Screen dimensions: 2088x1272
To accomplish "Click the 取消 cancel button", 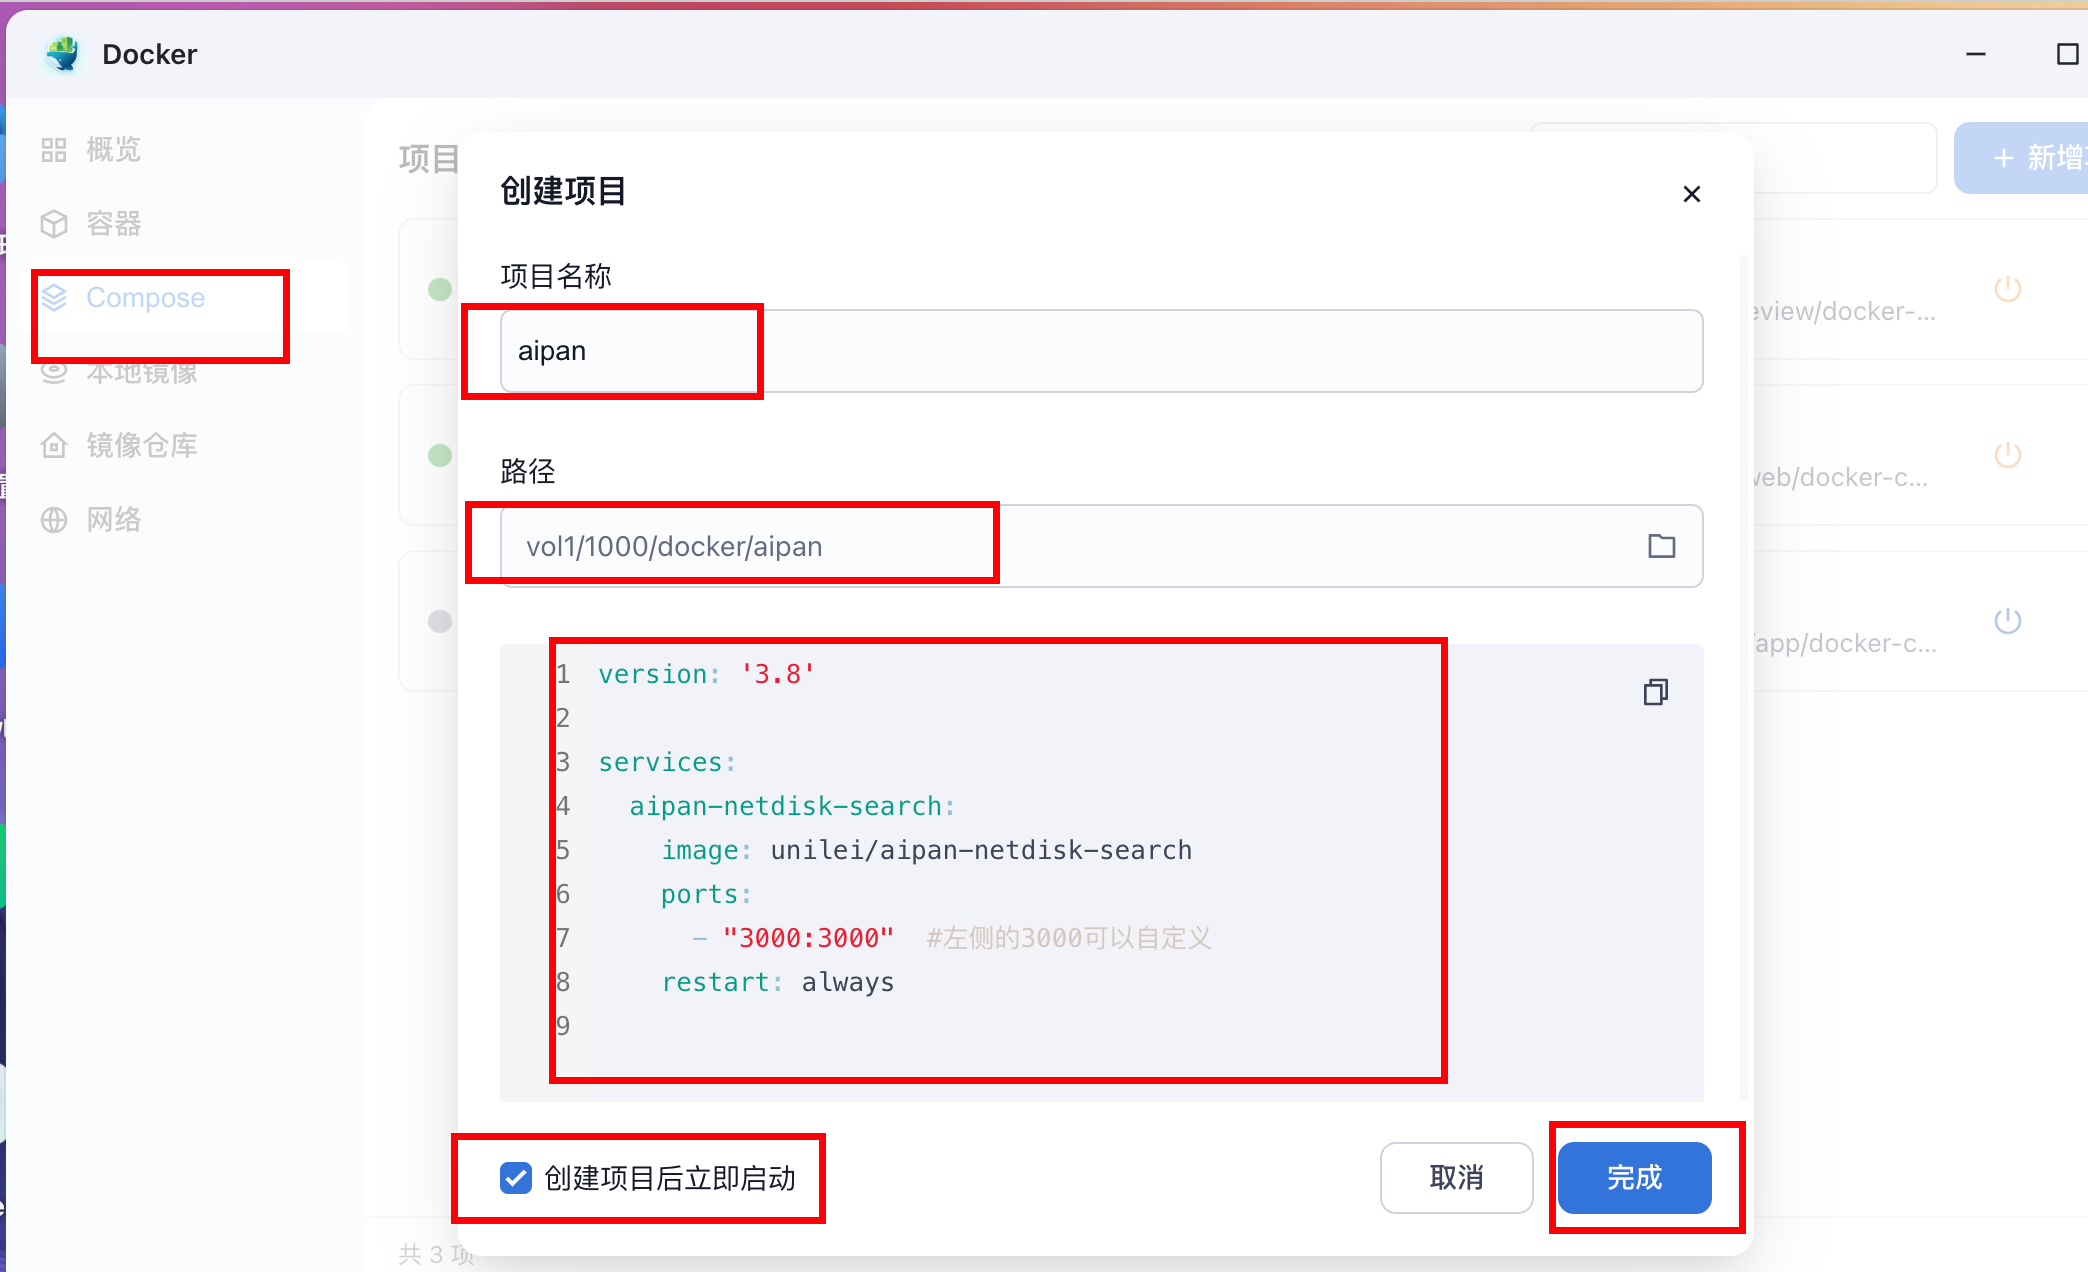I will coord(1456,1178).
